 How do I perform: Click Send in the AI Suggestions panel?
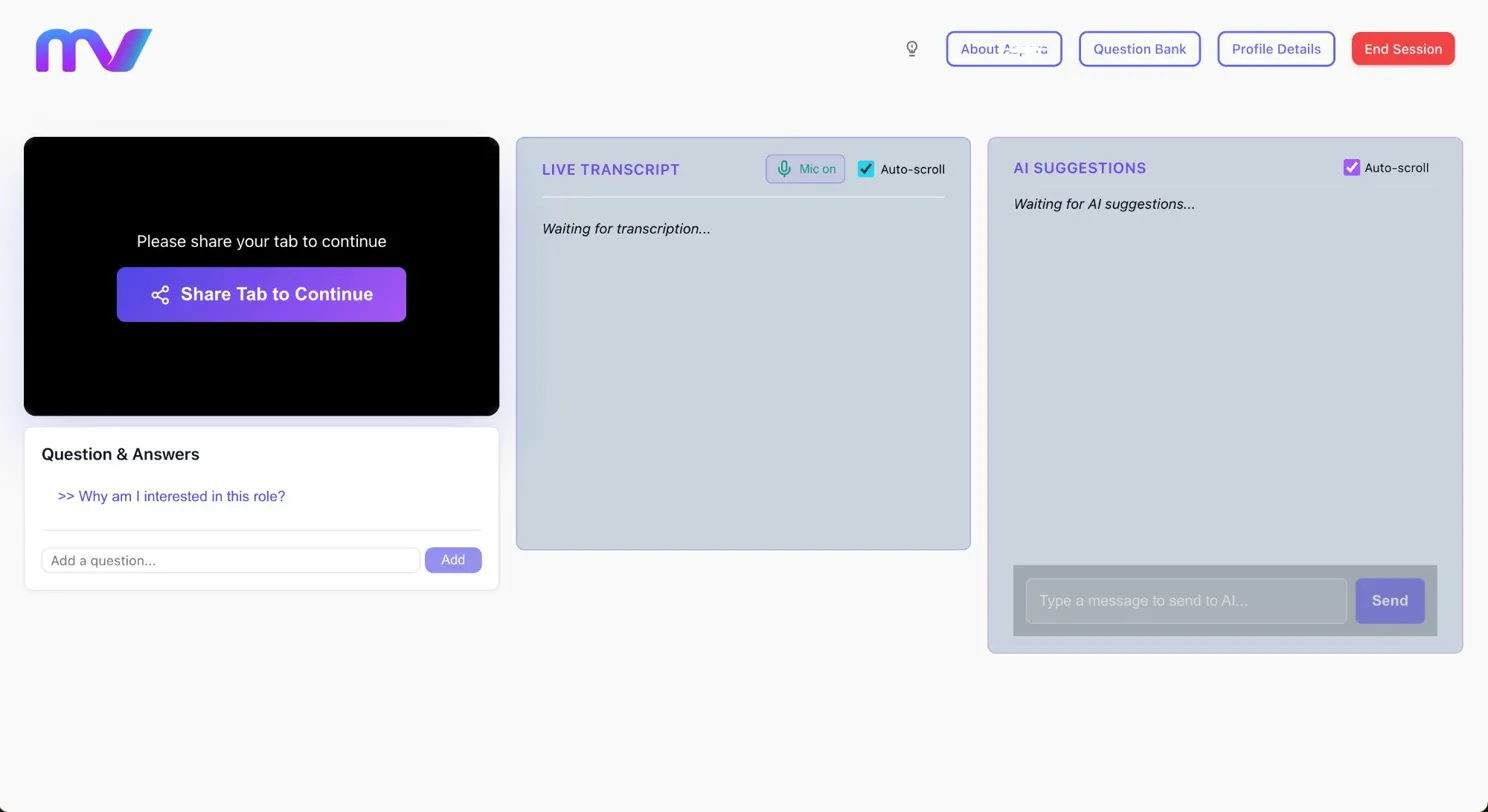[1388, 600]
